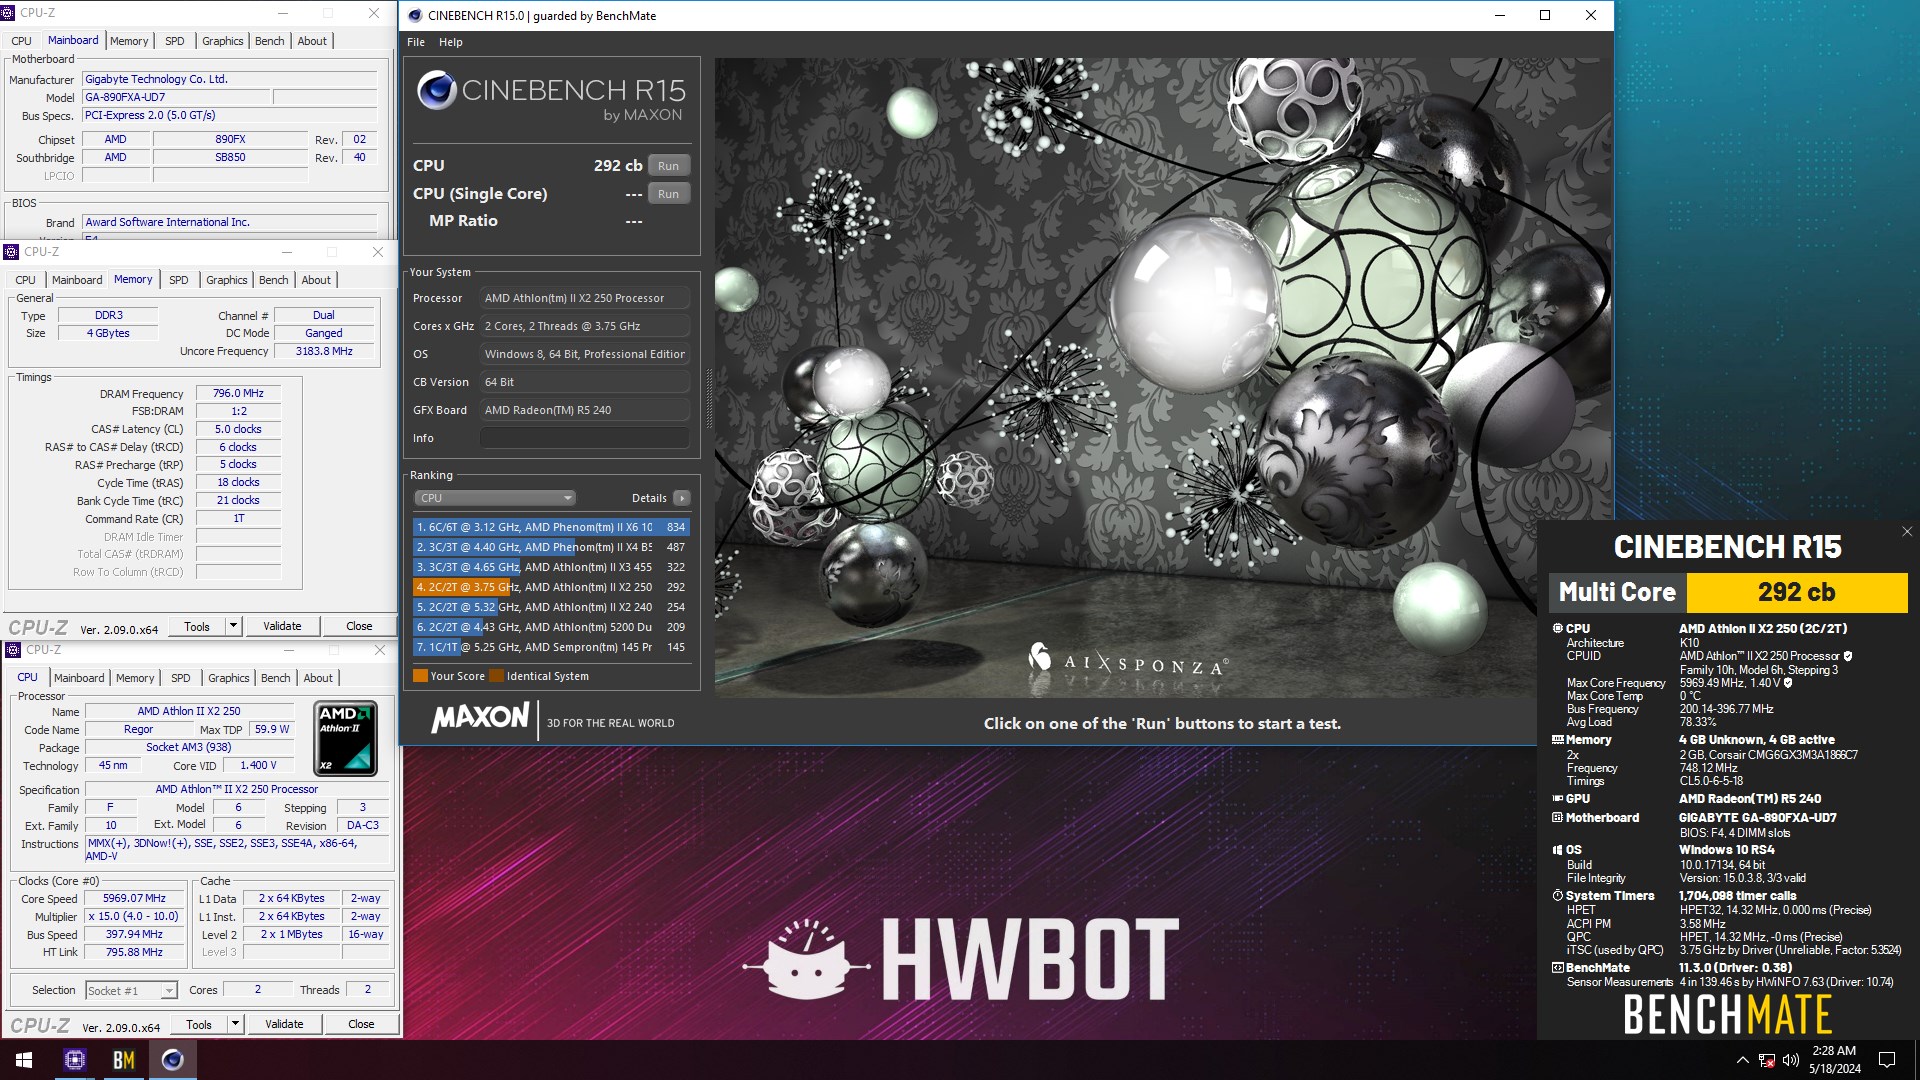The width and height of the screenshot is (1920, 1080).
Task: Select ranking row 3 Athlon II X3 455
Action: (x=551, y=567)
